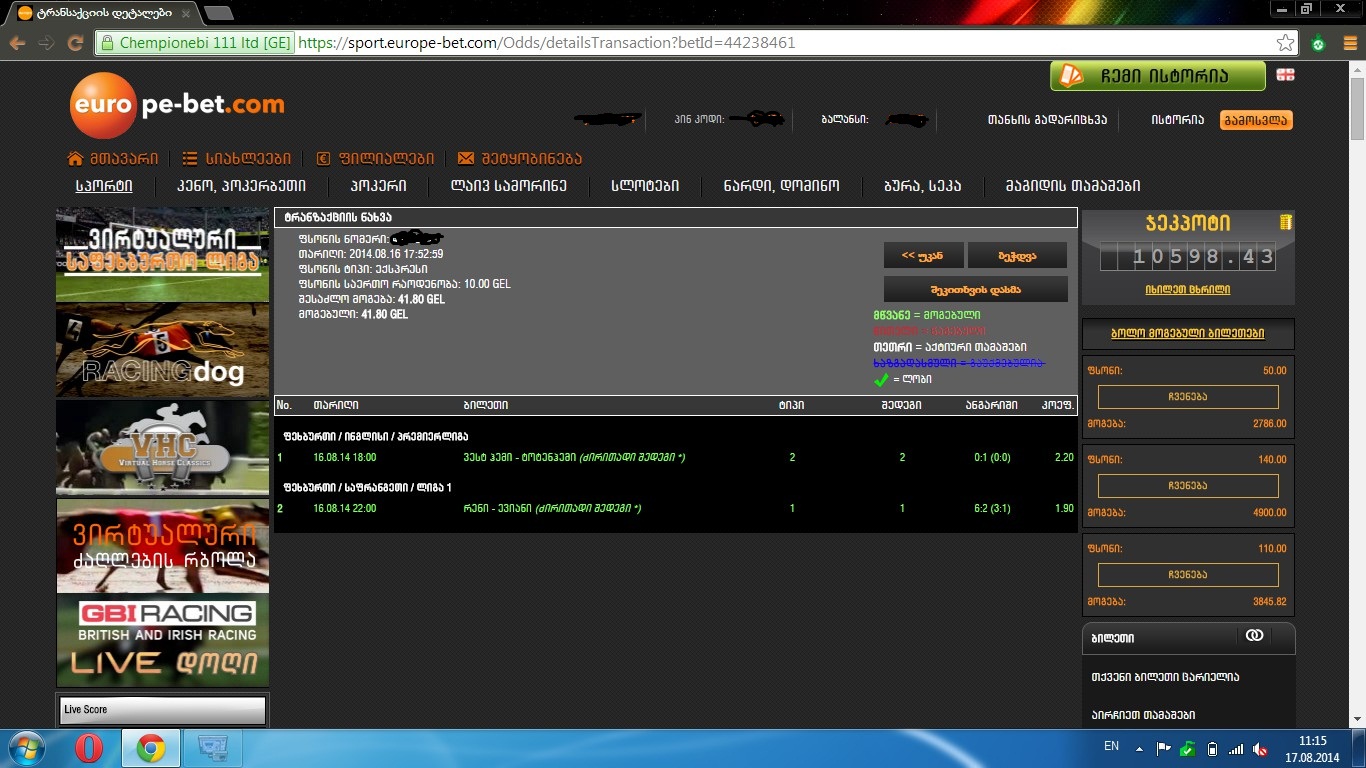Open the virtual dog racing banner
Viewport: 1366px width, 768px height.
point(162,546)
